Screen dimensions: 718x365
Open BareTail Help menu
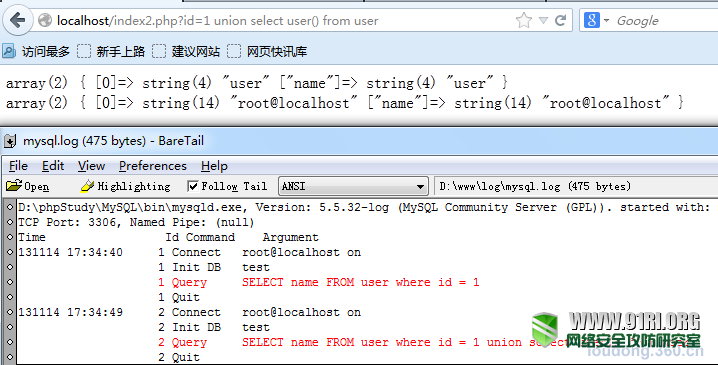214,166
